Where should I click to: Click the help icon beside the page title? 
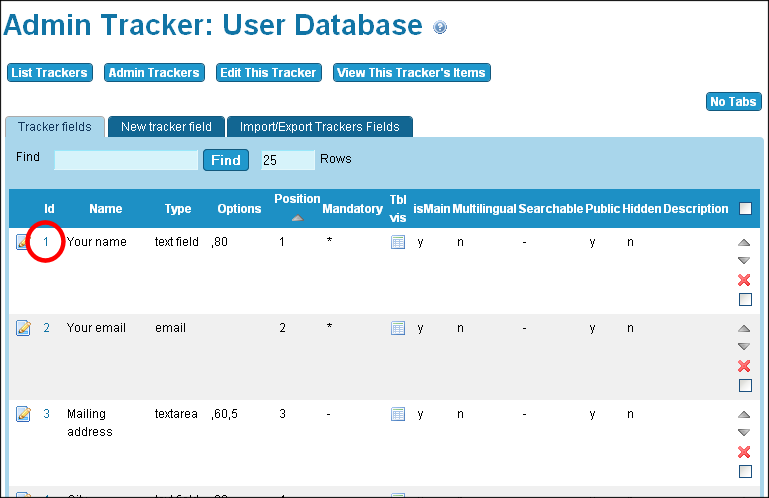[440, 28]
